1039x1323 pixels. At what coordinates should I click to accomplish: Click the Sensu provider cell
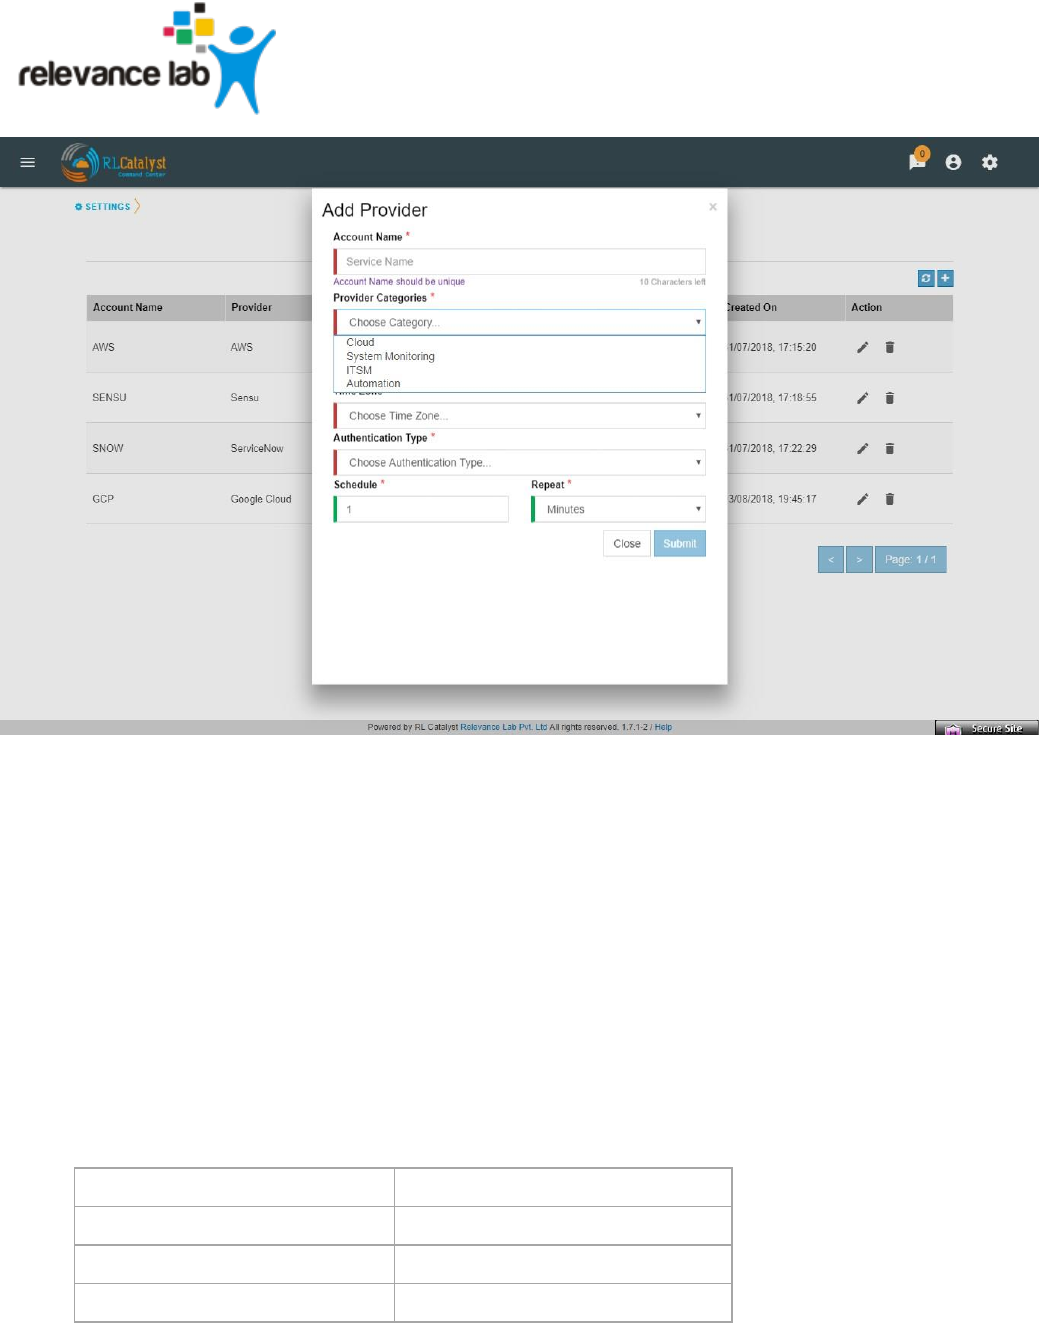[244, 397]
